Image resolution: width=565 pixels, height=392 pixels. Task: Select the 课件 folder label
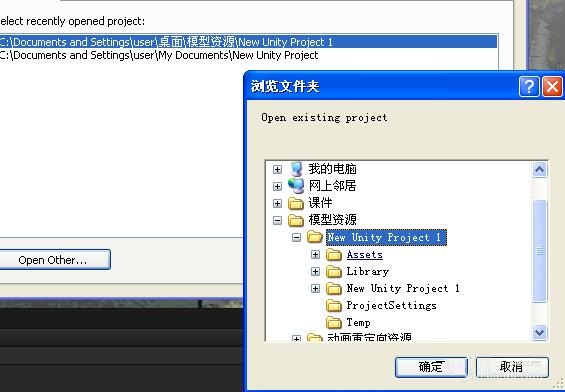click(x=320, y=203)
